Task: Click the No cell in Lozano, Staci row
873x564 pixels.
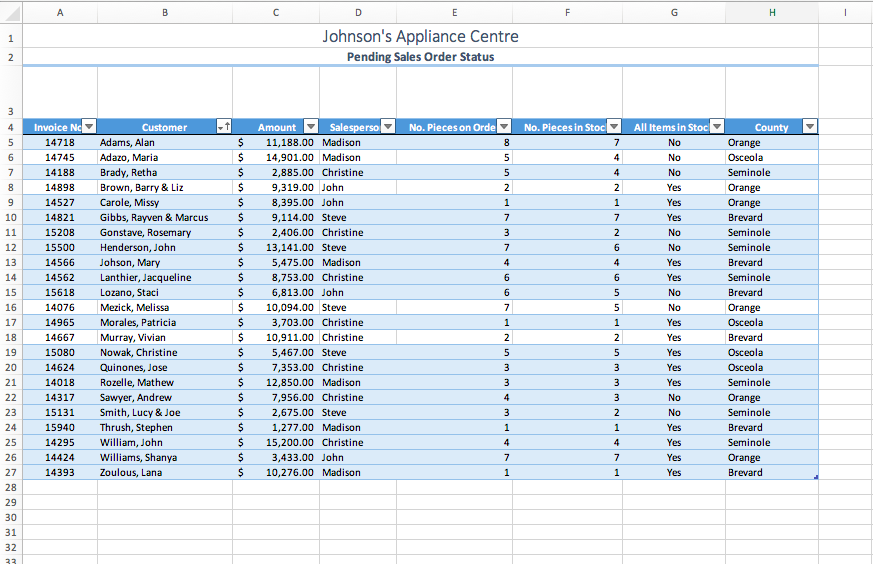Action: pos(674,293)
